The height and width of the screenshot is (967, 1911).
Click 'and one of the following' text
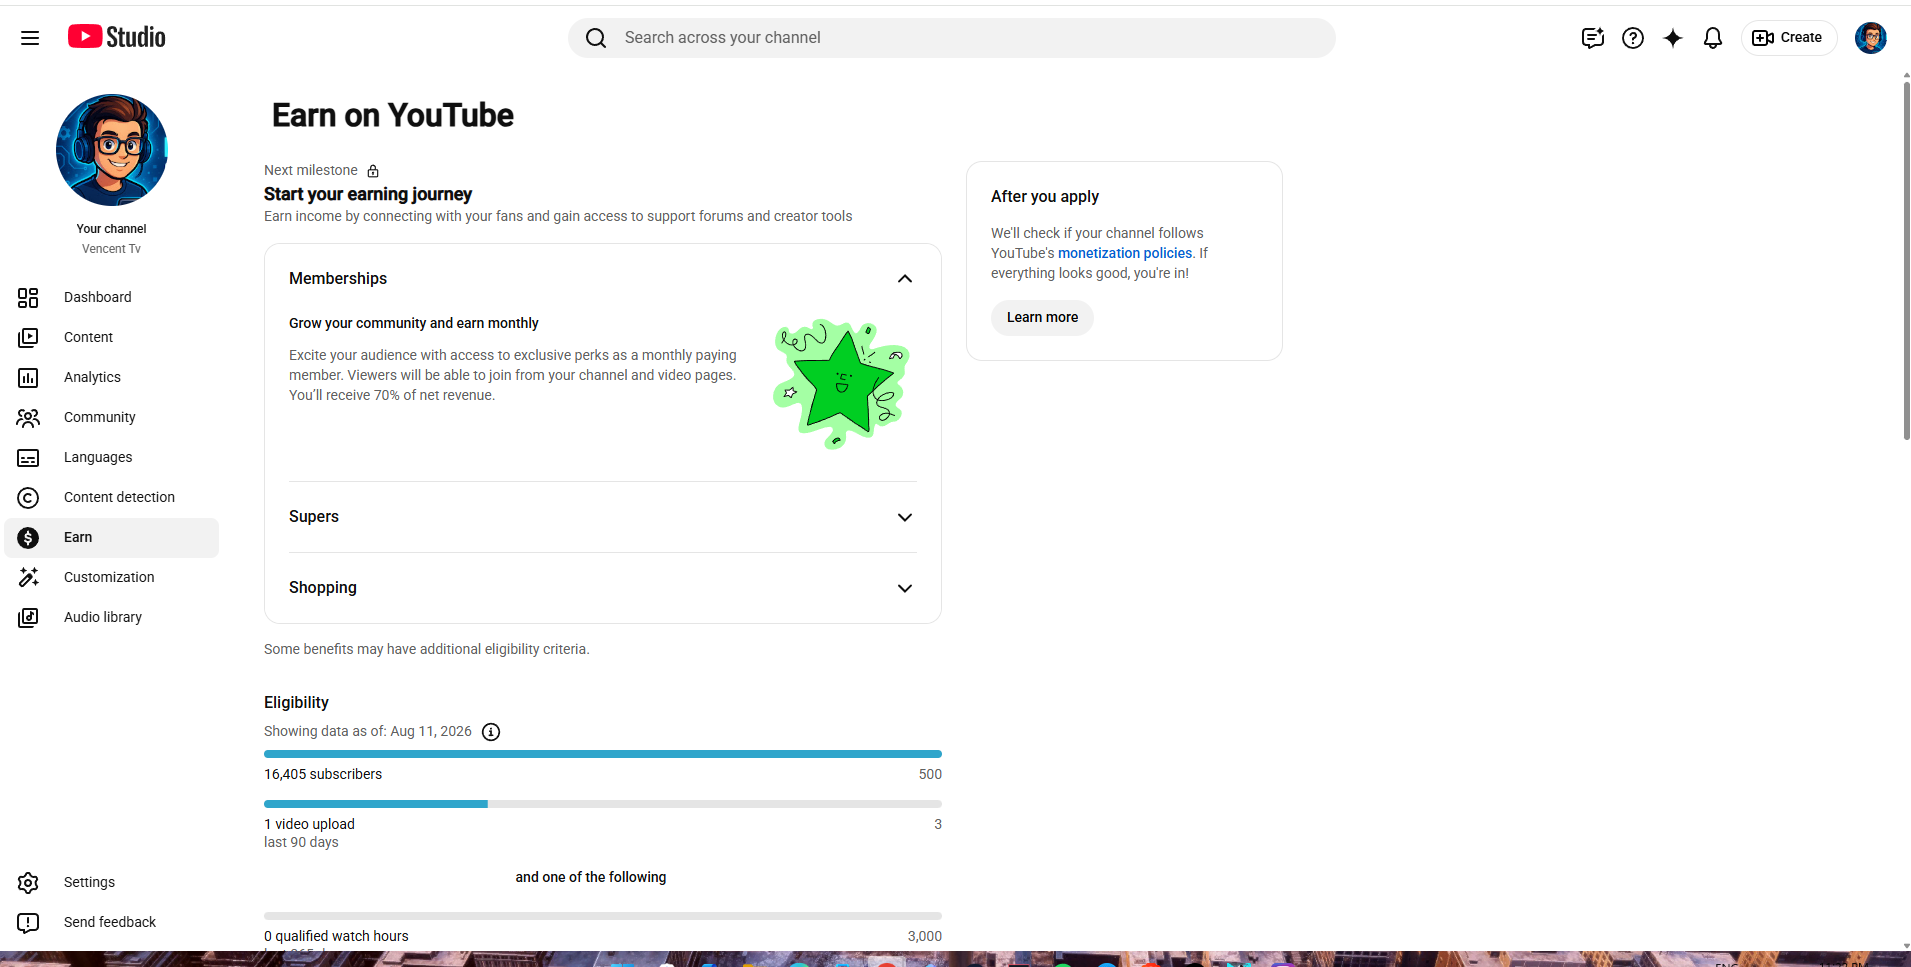[591, 877]
